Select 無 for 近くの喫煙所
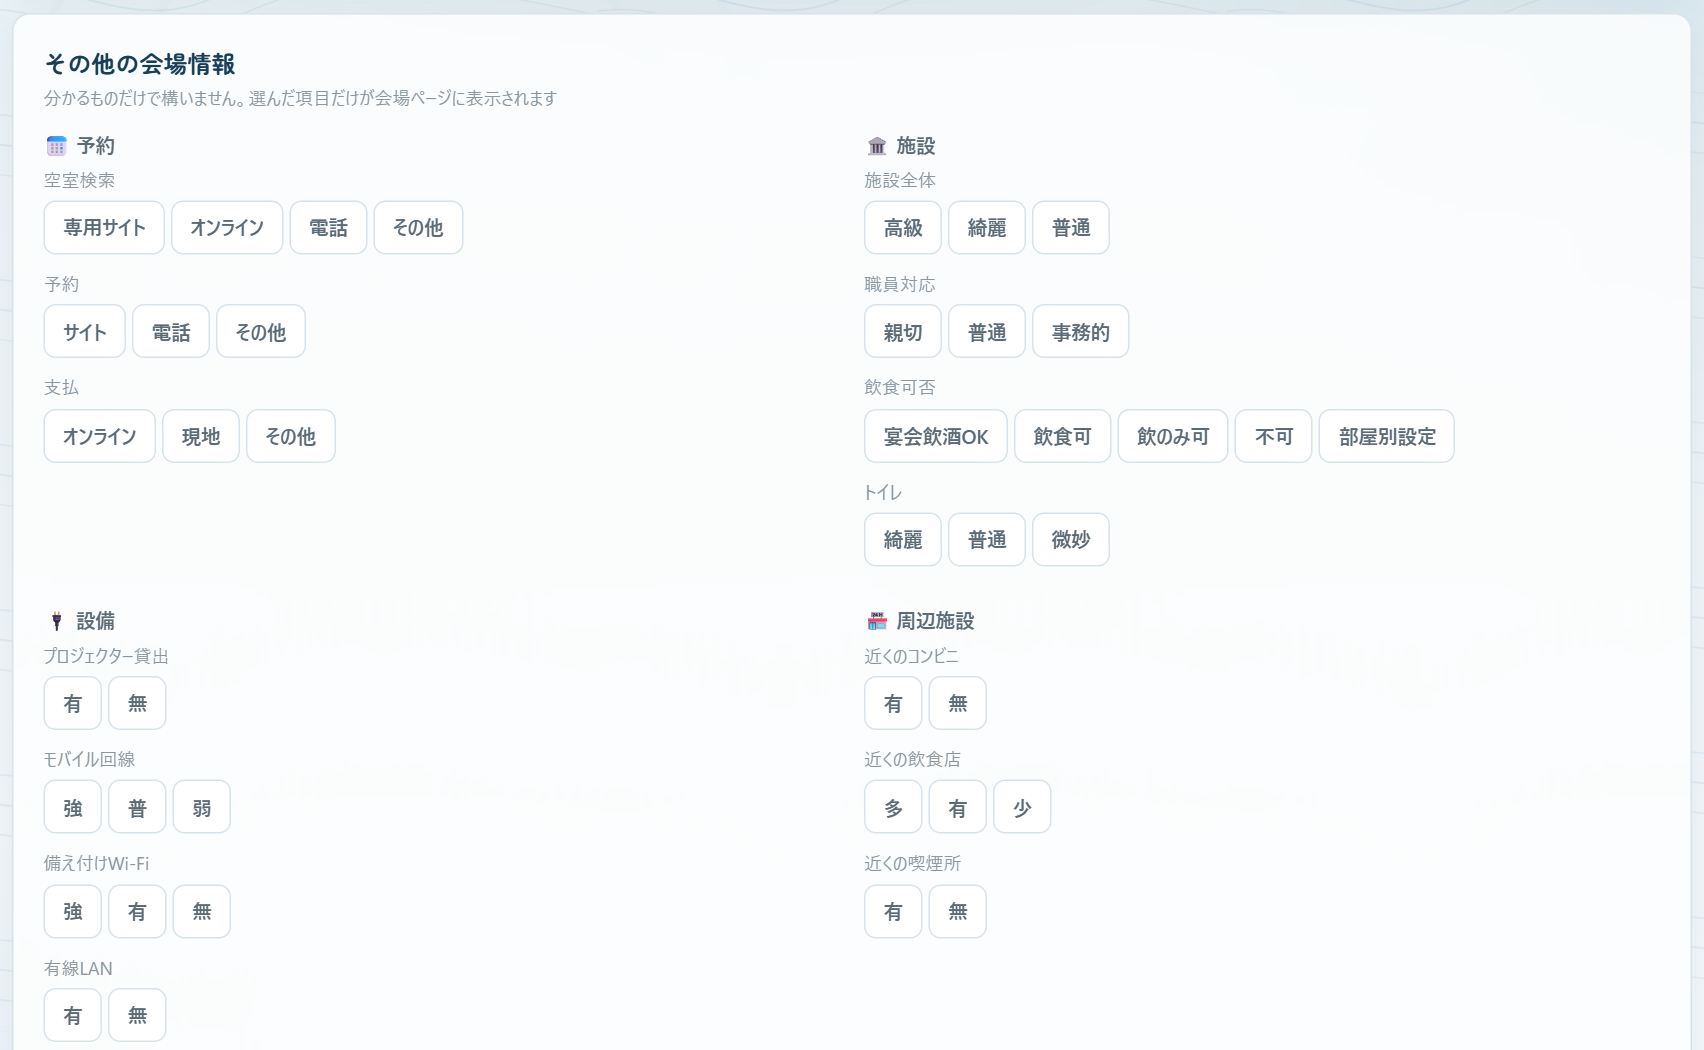 click(958, 911)
